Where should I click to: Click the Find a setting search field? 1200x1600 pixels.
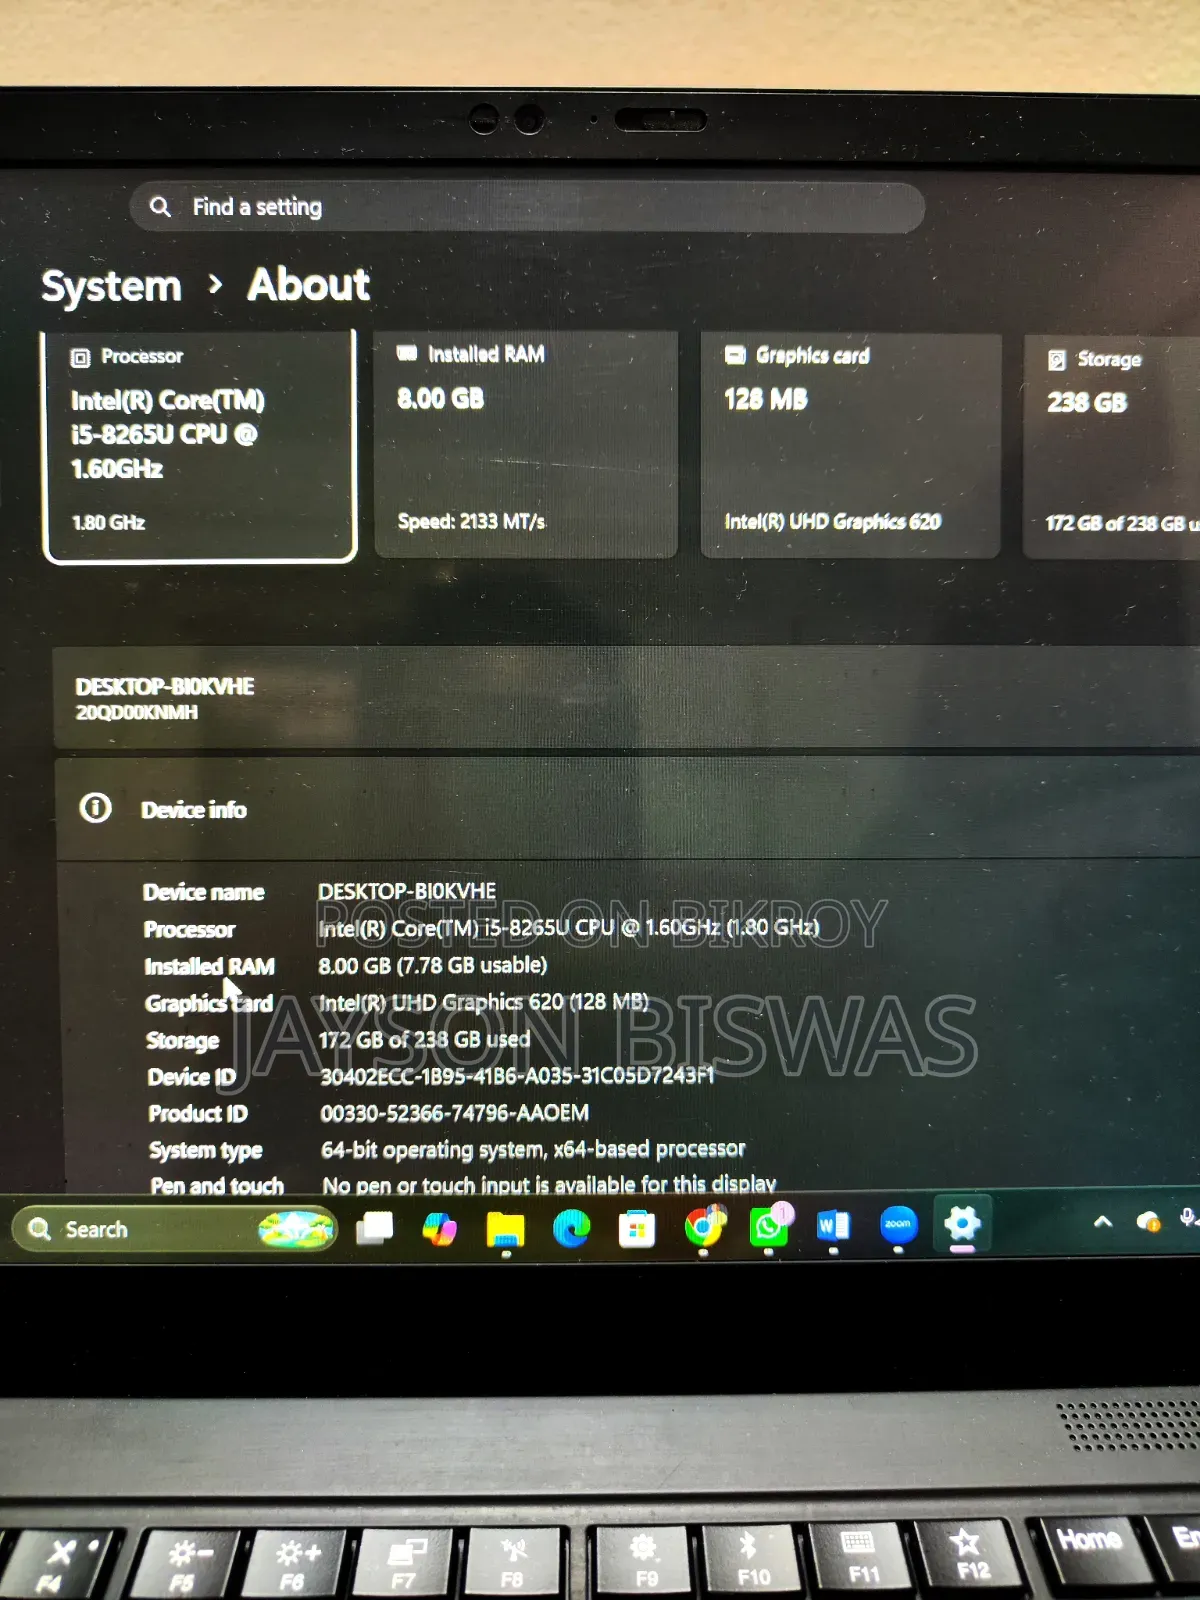tap(527, 207)
